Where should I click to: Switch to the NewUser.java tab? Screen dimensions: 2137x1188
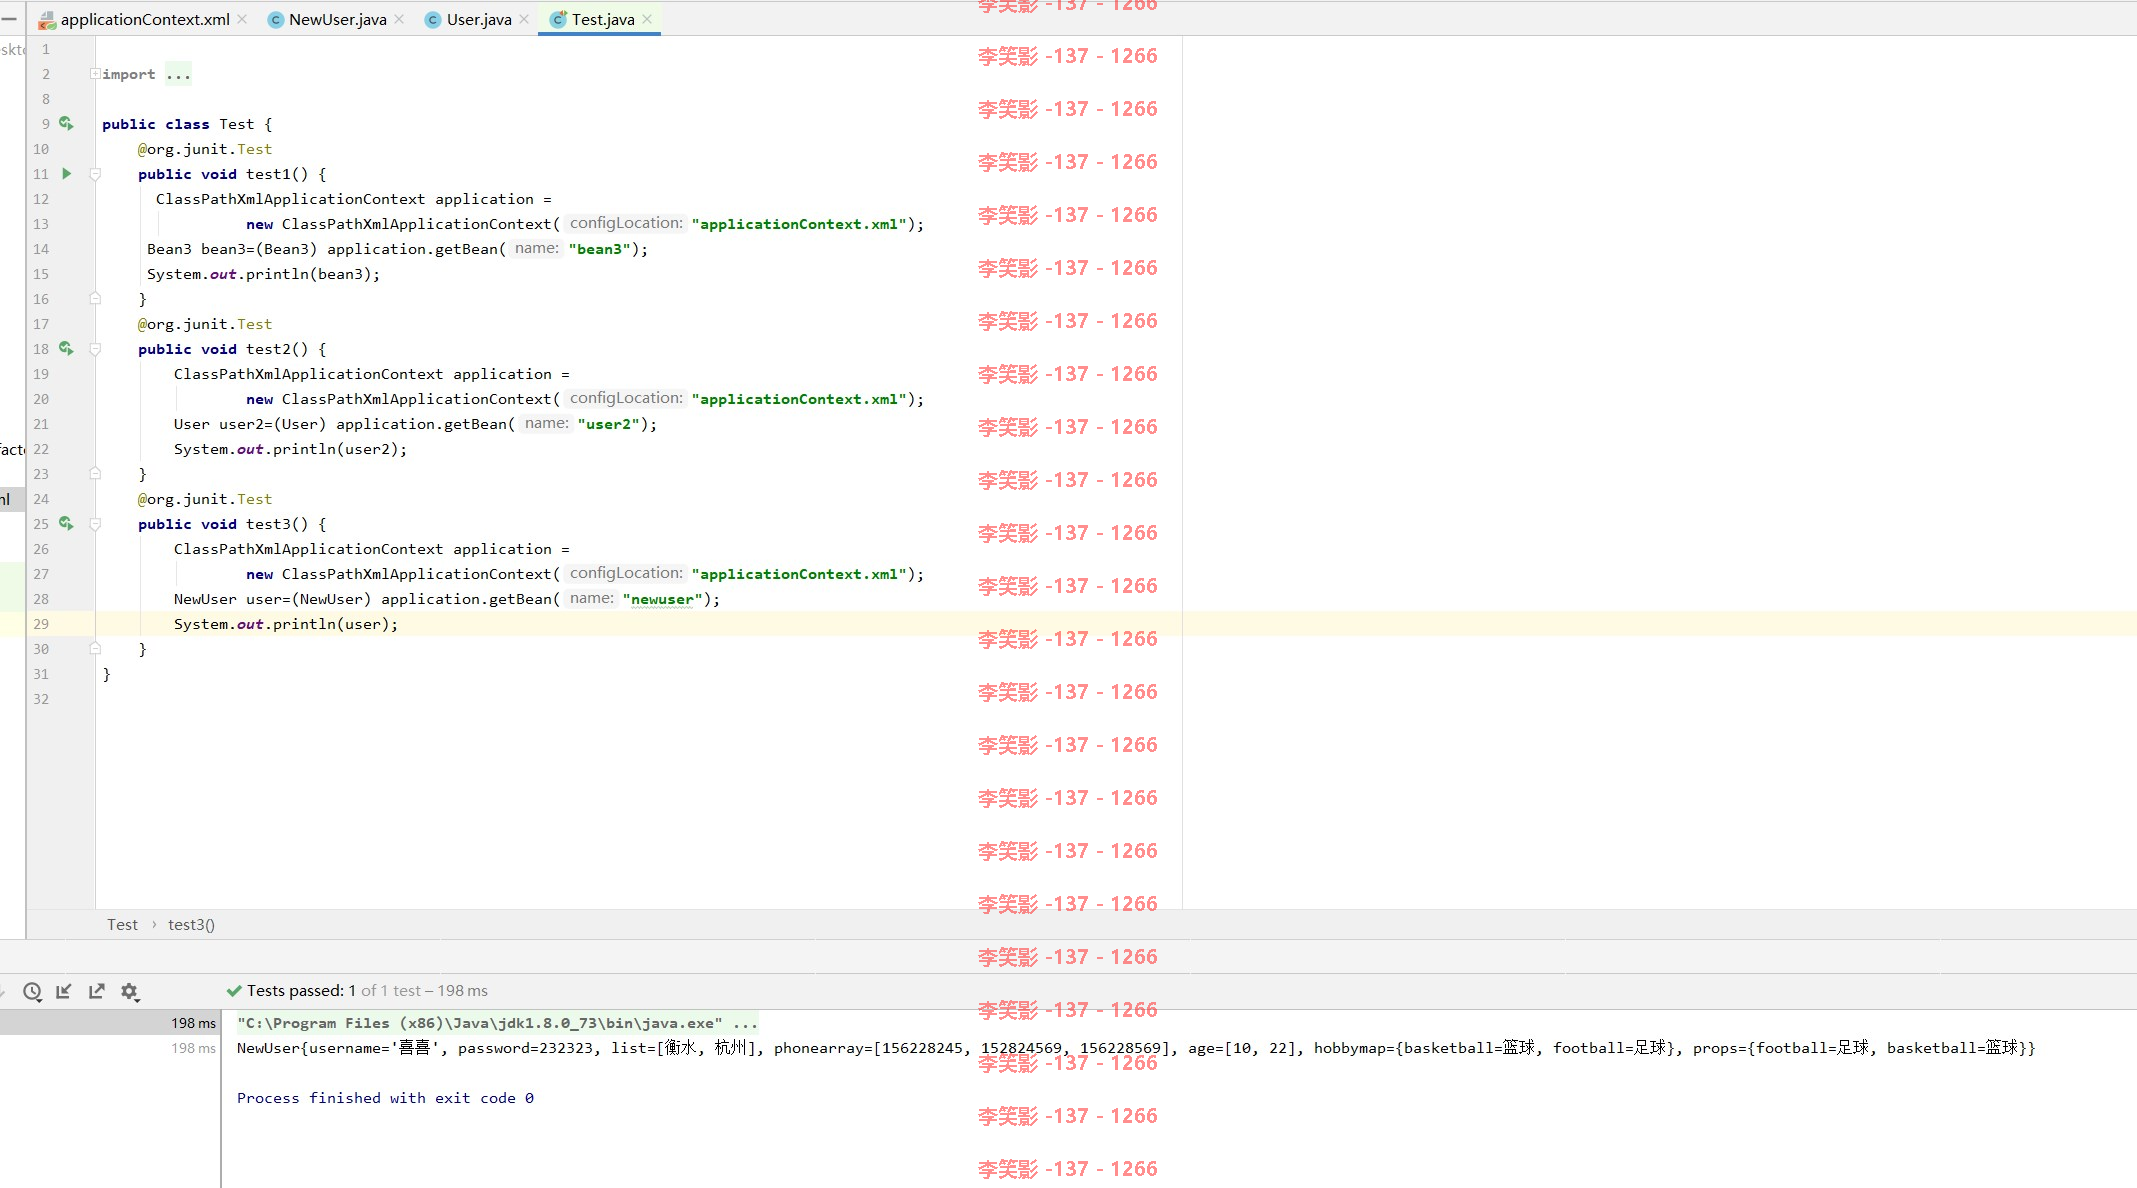(x=337, y=19)
